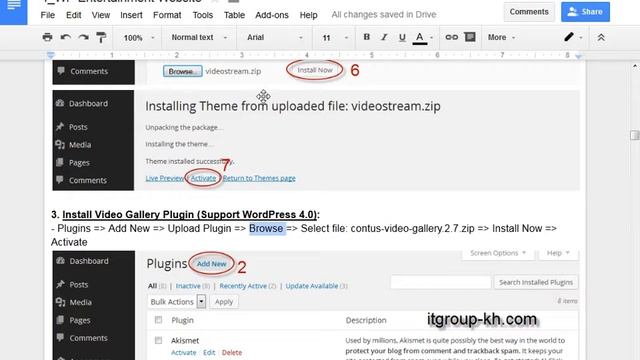Expand the WordPress Help tab
The height and width of the screenshot is (360, 640).
tap(558, 253)
